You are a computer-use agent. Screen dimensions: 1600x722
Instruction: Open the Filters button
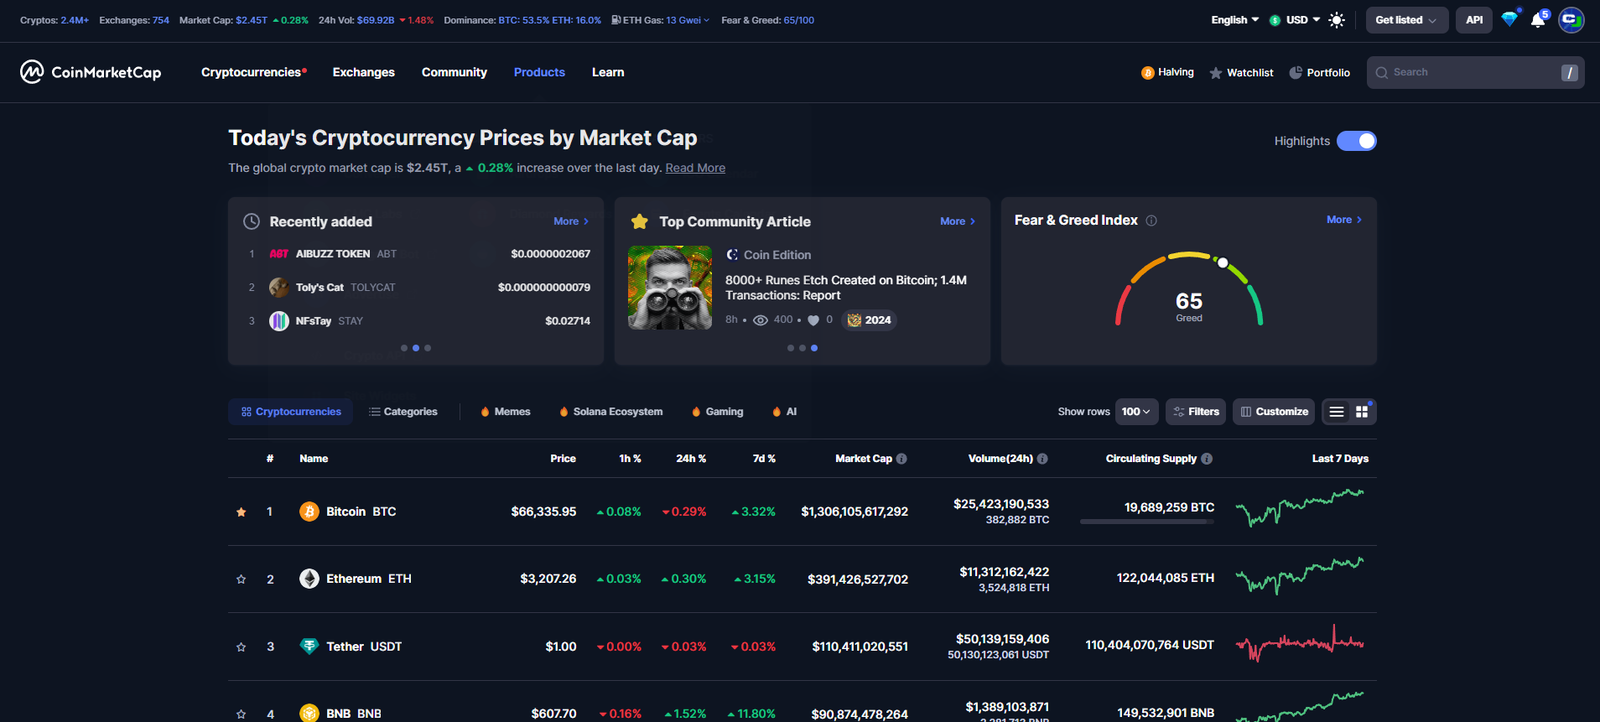pyautogui.click(x=1196, y=412)
